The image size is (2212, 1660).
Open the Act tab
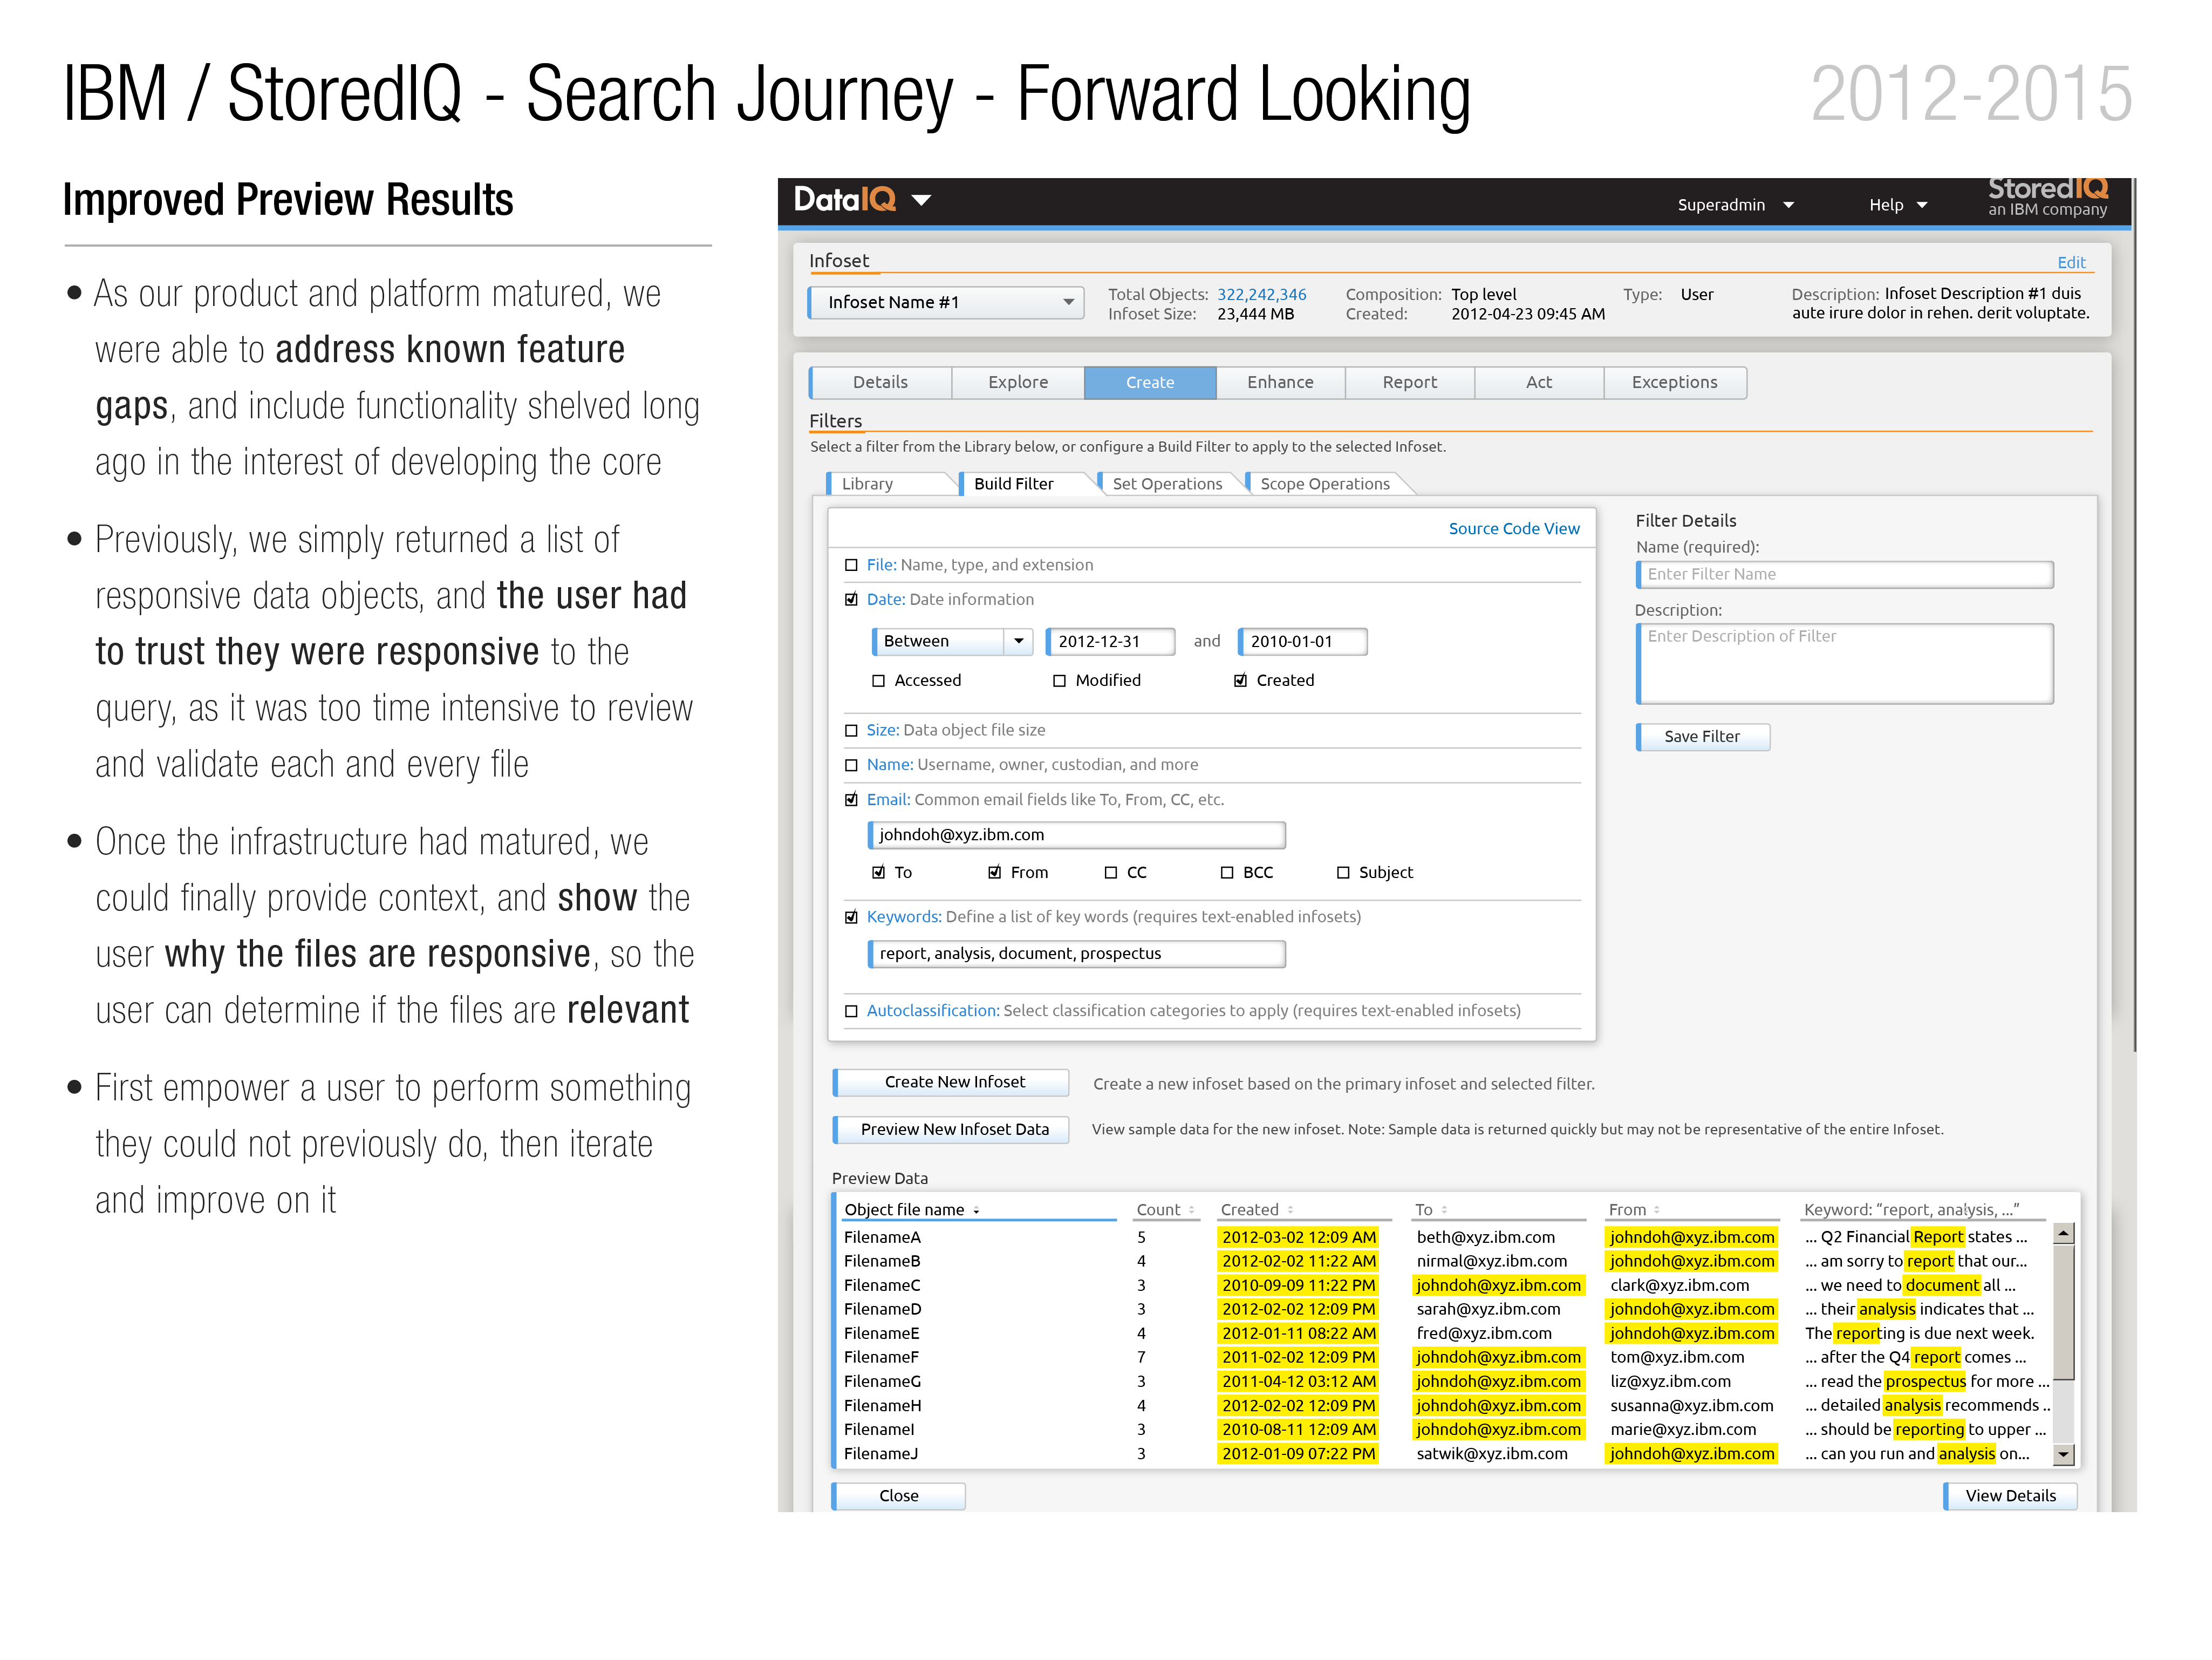click(x=1539, y=382)
